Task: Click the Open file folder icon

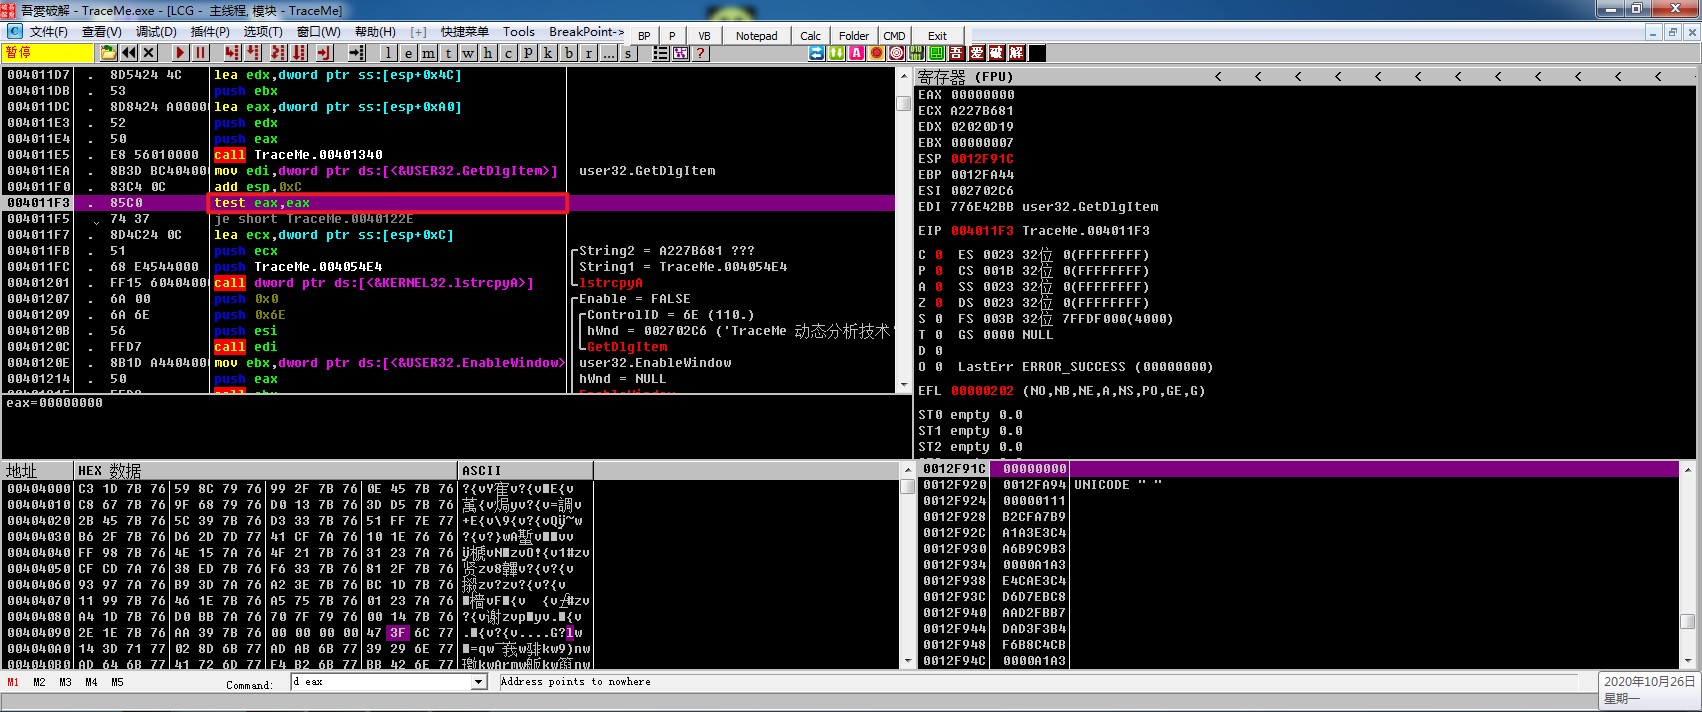Action: pyautogui.click(x=108, y=53)
